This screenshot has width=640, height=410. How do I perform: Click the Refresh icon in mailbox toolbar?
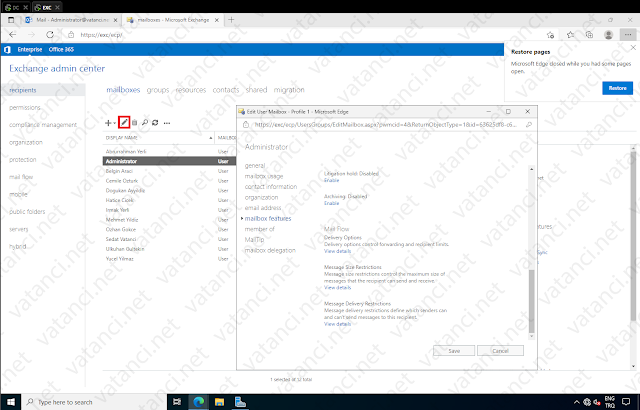(x=155, y=123)
